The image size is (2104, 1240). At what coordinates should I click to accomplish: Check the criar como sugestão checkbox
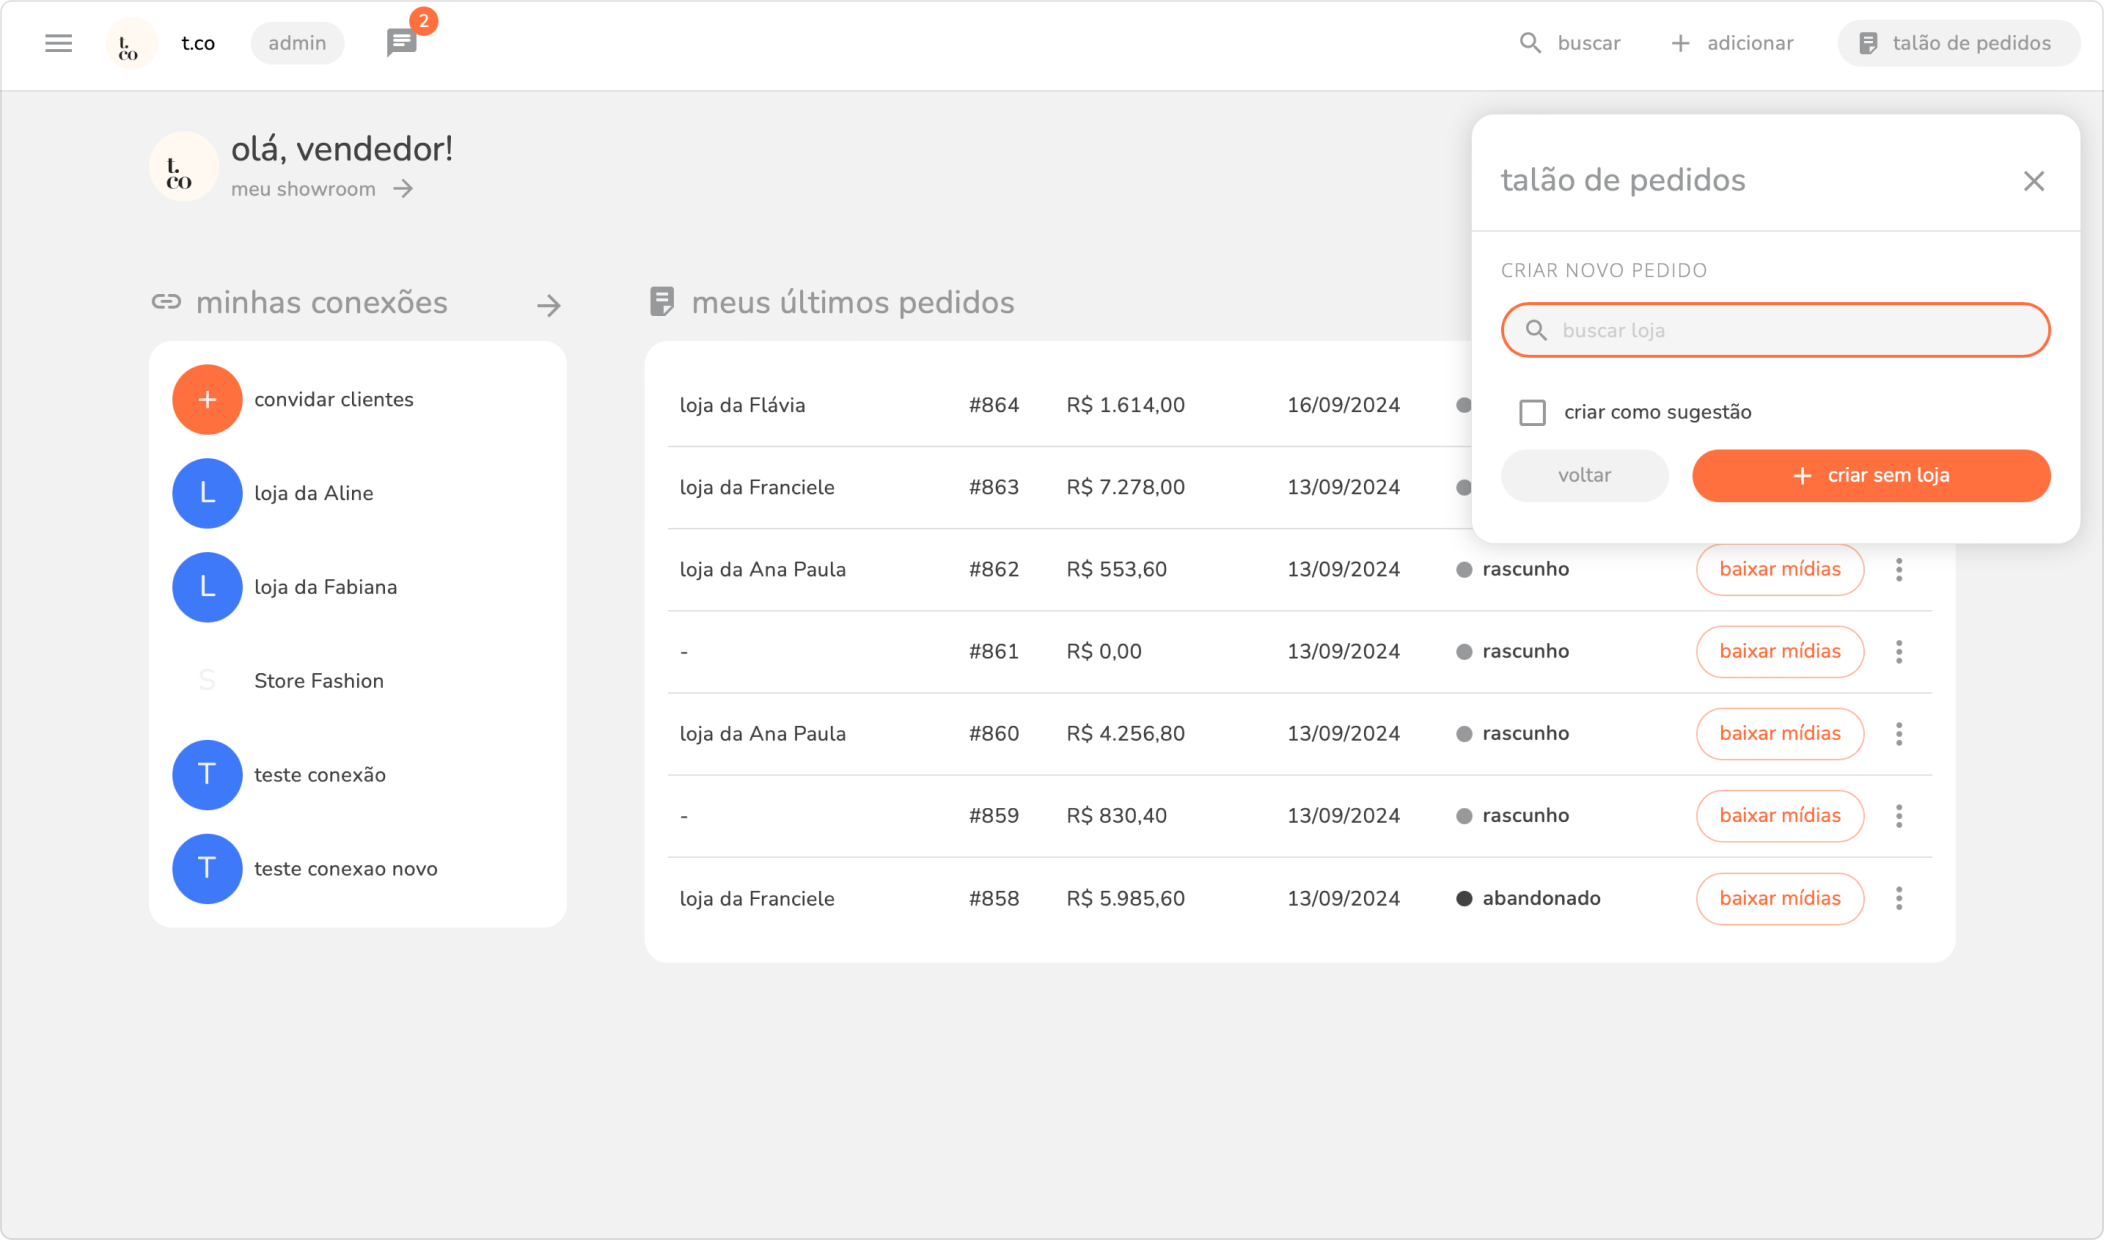tap(1532, 412)
